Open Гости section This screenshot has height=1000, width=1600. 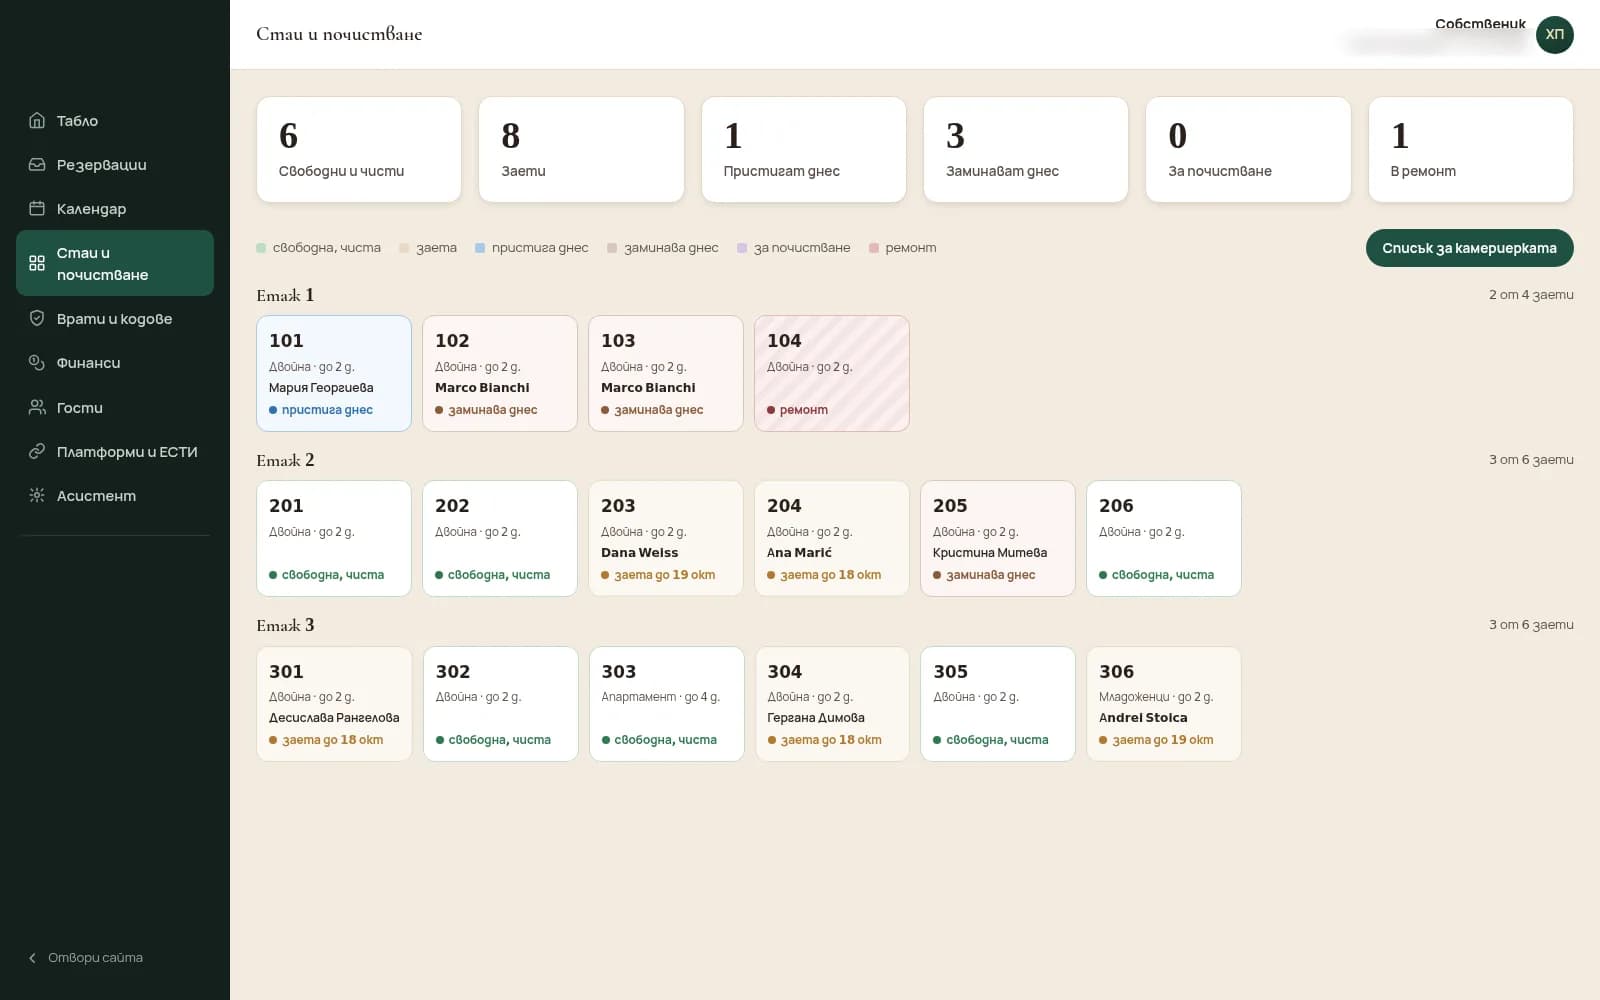tap(115, 408)
